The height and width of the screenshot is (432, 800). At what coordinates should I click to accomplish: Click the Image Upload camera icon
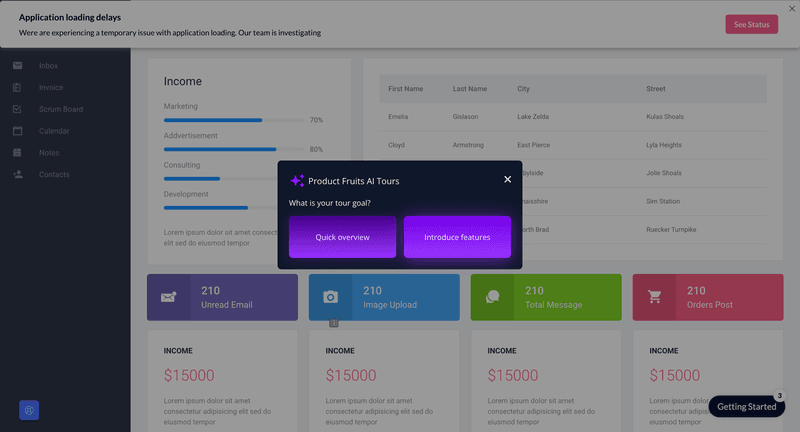point(330,297)
